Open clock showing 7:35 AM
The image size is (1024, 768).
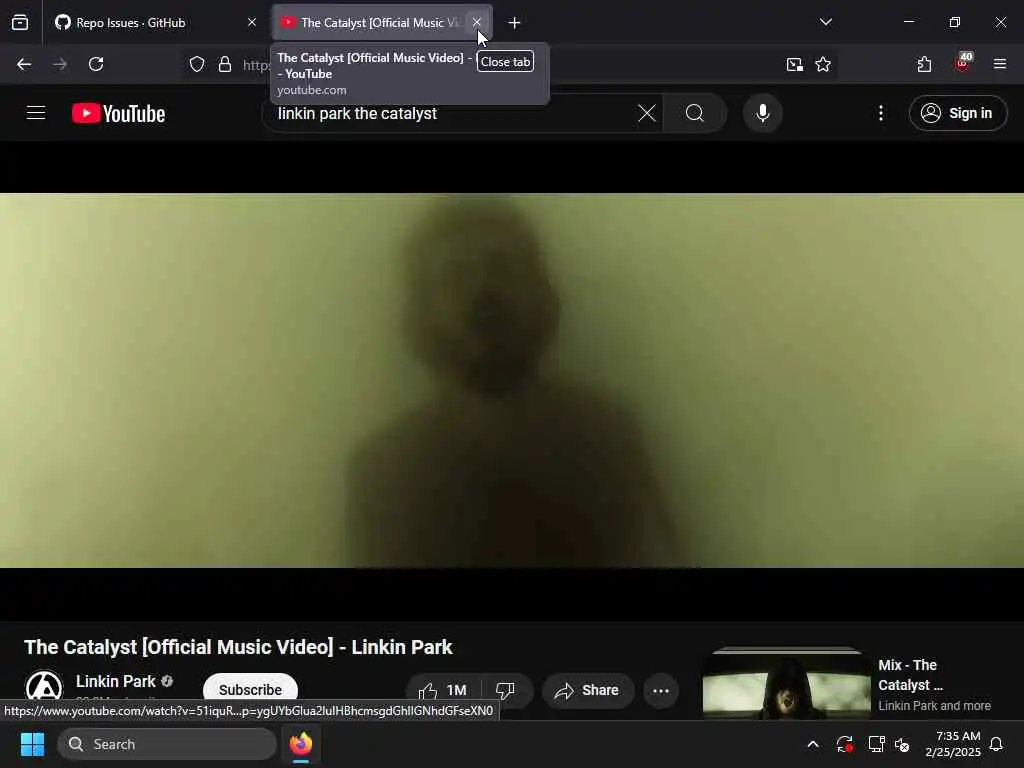[953, 744]
